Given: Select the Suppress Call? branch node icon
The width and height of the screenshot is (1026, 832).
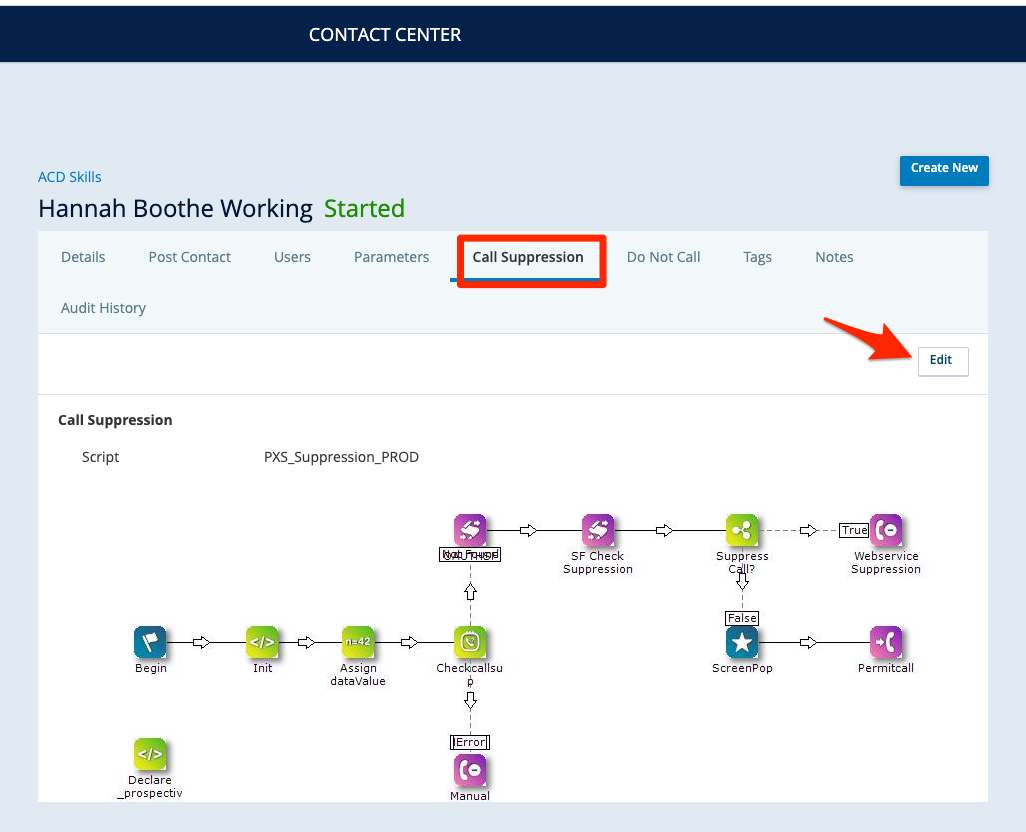Looking at the screenshot, I should click(x=742, y=530).
